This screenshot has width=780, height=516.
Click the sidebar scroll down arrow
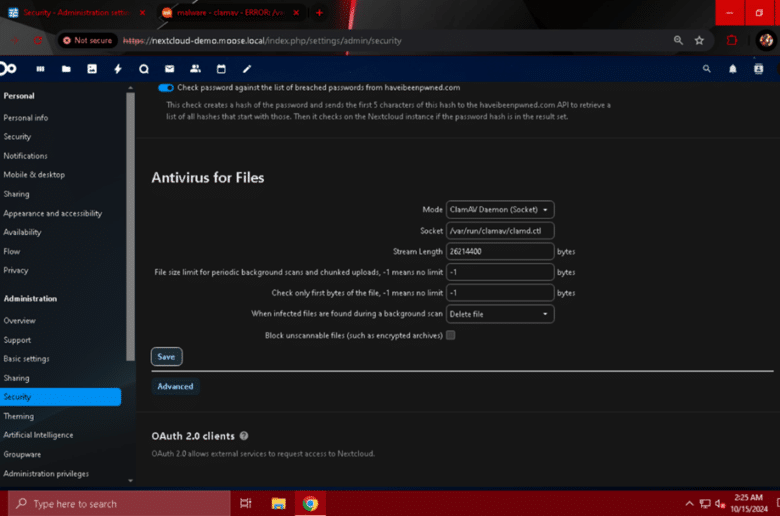click(130, 481)
